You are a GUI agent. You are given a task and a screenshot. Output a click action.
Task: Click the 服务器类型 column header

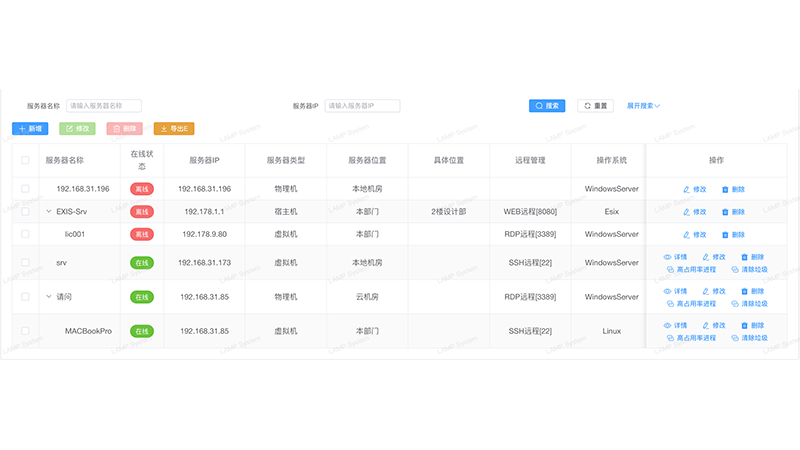tap(286, 160)
